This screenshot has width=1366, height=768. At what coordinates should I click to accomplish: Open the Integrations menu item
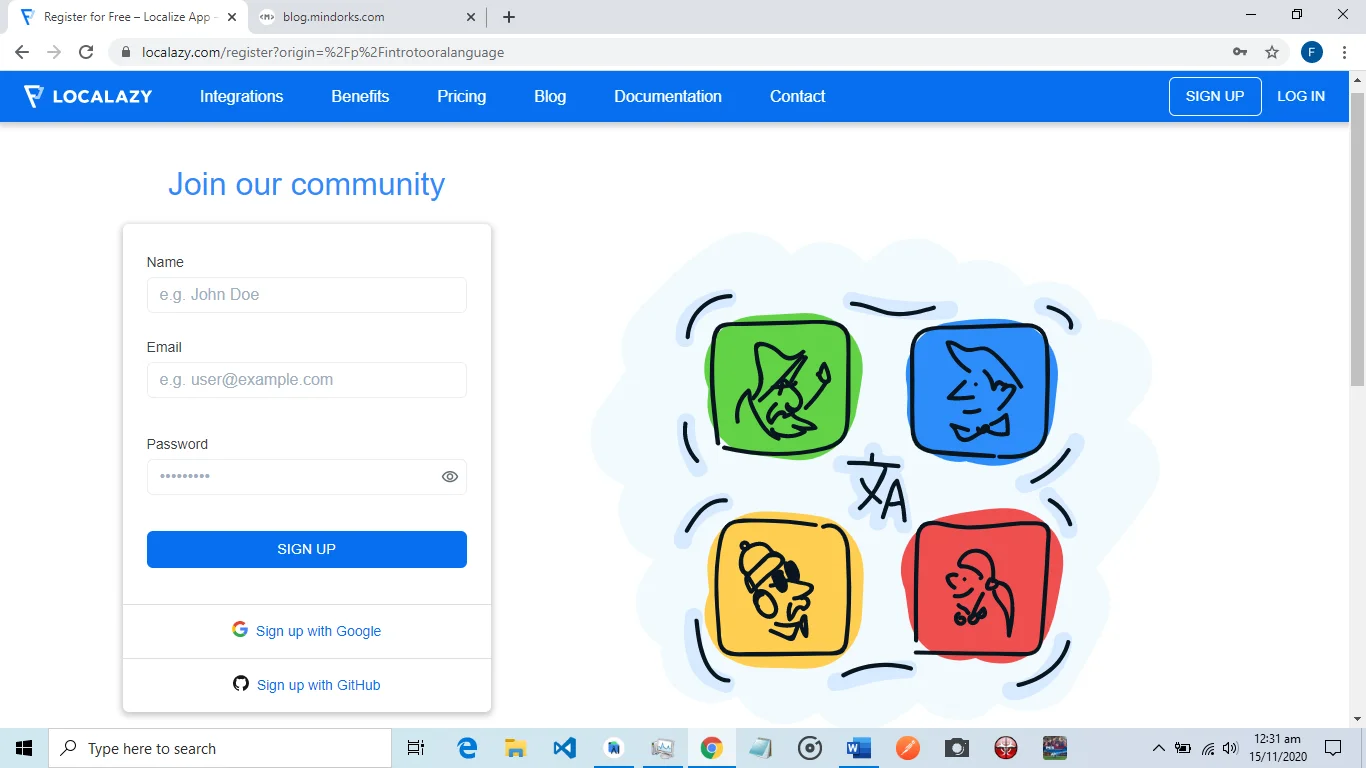click(x=241, y=96)
